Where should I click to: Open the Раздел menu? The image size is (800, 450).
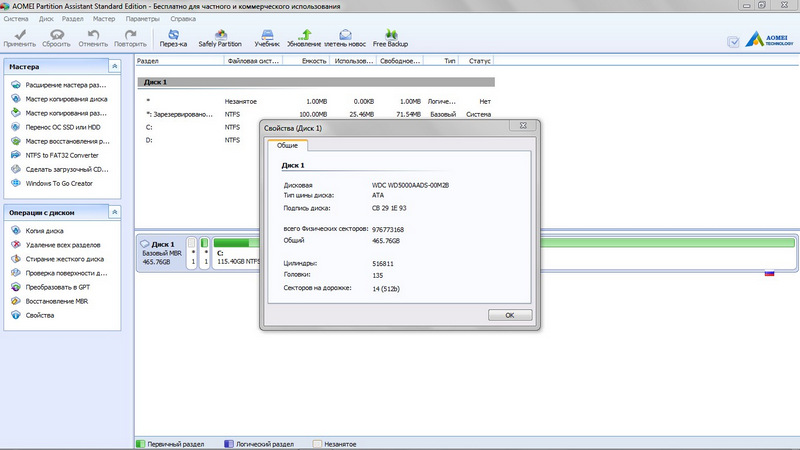tap(72, 19)
